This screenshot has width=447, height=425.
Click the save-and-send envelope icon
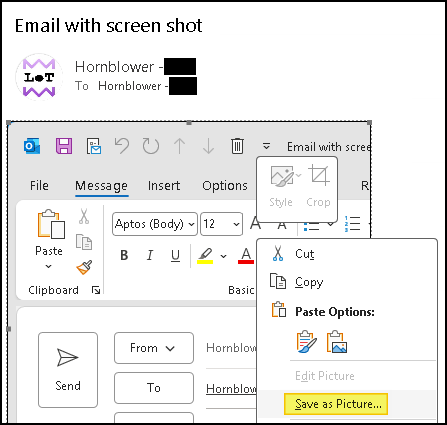pos(94,146)
